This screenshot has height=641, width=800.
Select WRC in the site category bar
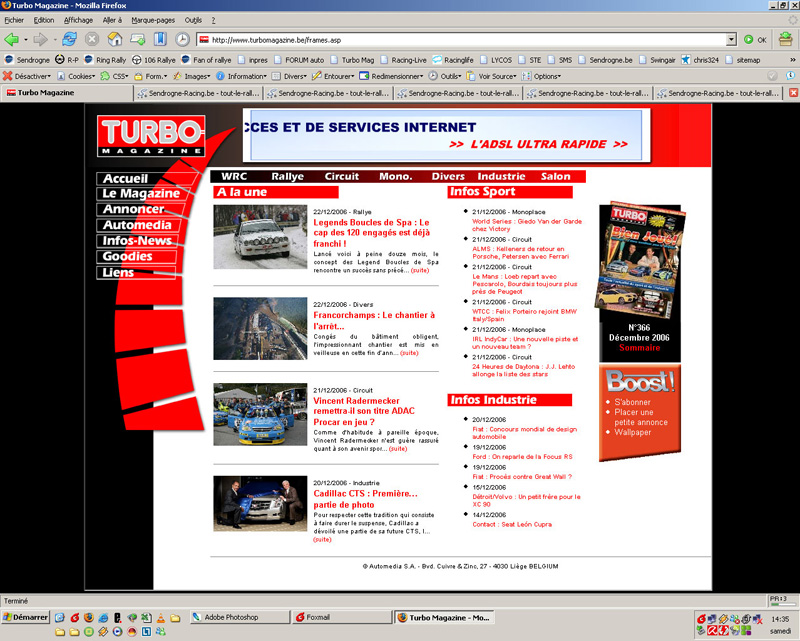pos(234,177)
